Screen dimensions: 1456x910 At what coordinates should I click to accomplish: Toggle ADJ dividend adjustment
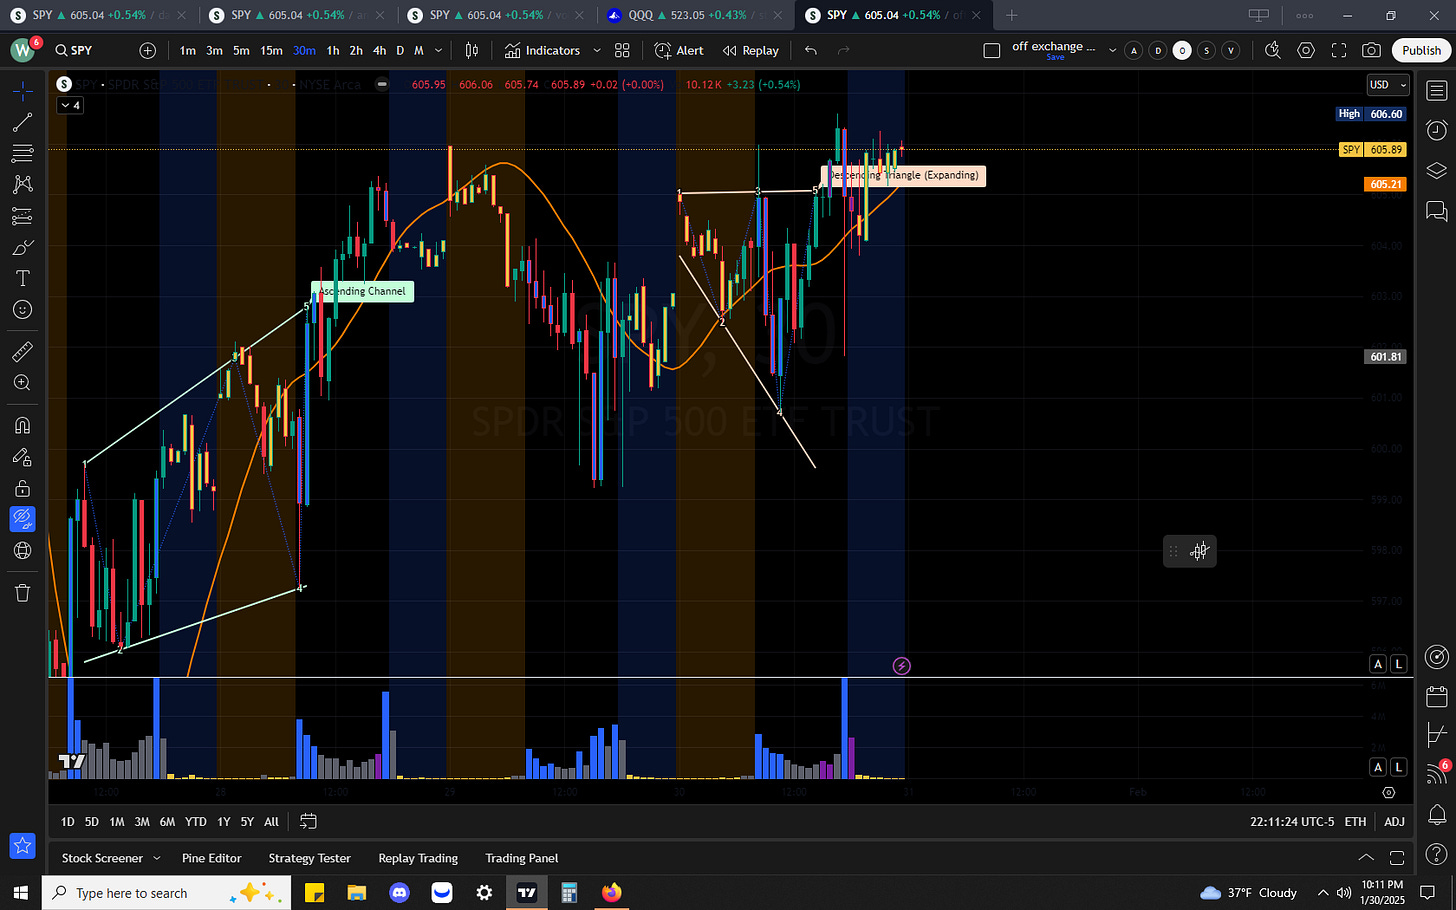tap(1394, 821)
